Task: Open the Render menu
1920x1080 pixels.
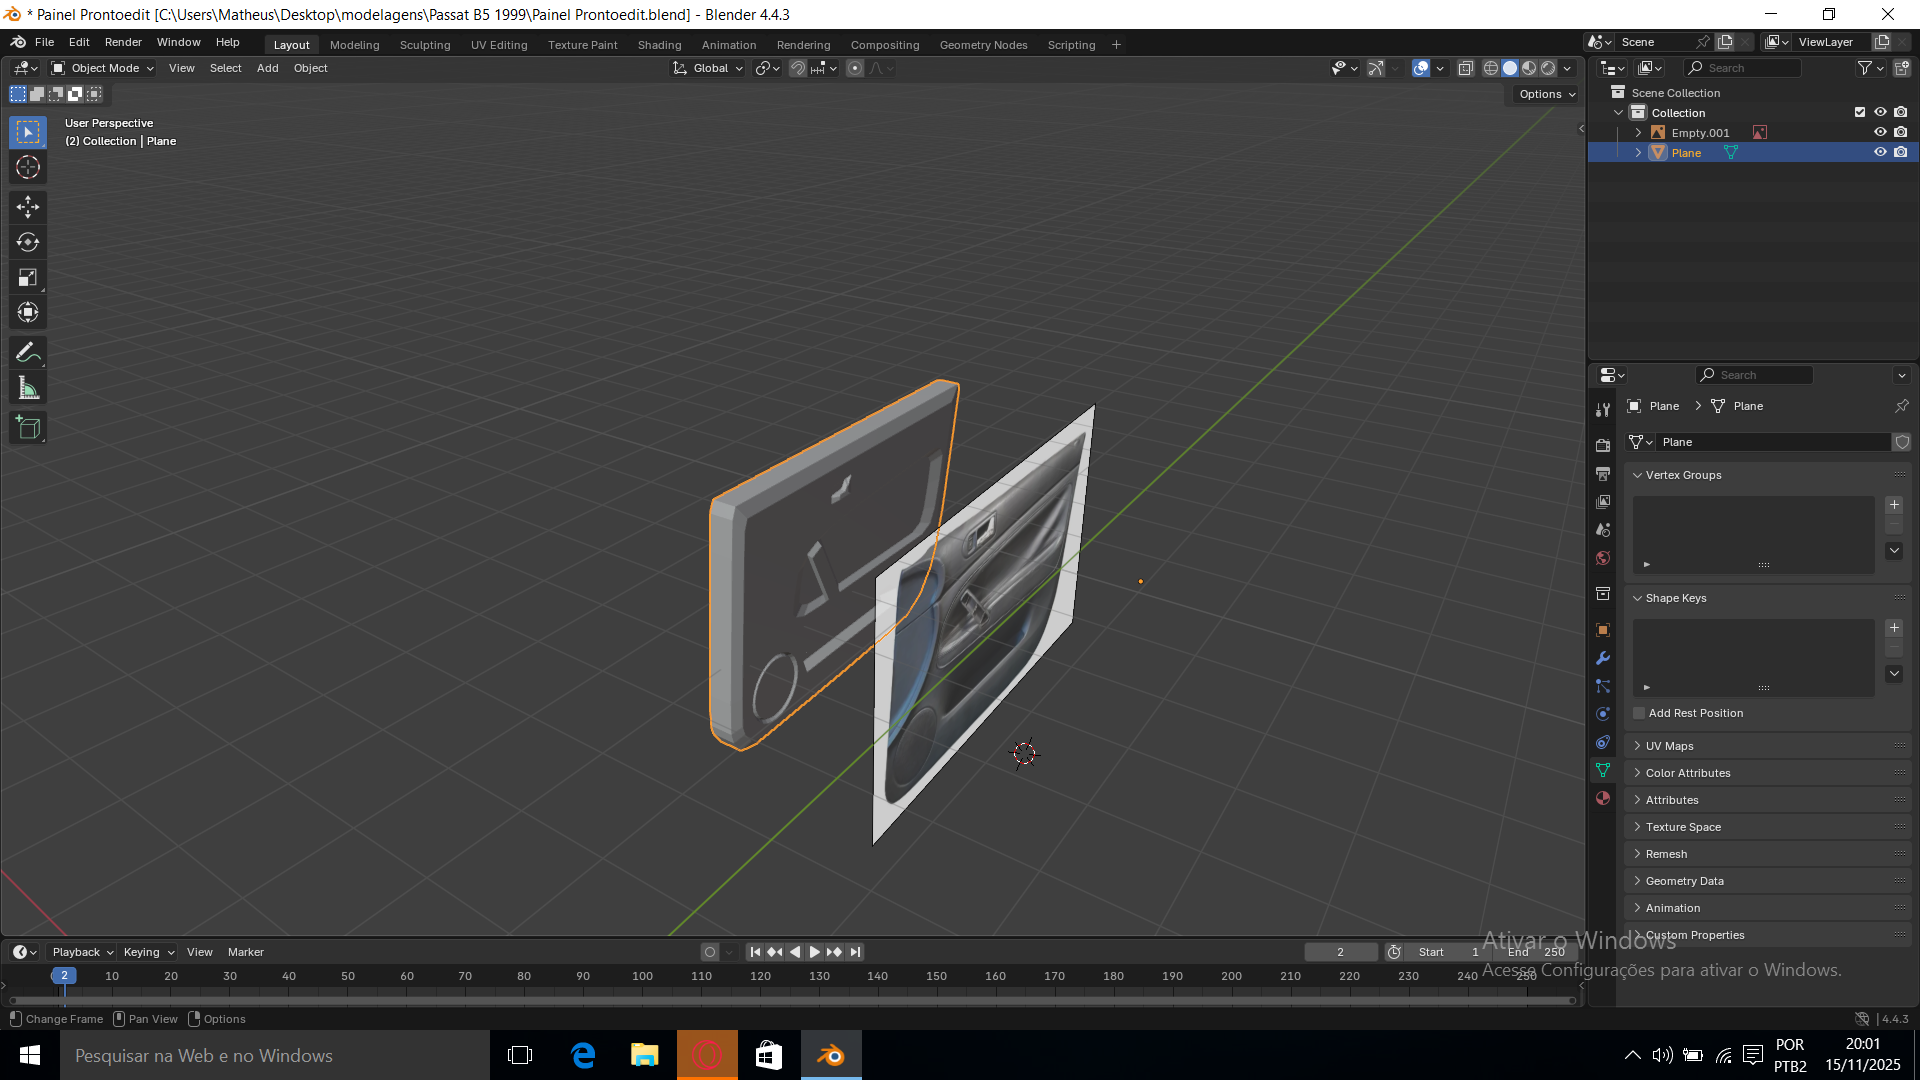Action: [x=123, y=42]
